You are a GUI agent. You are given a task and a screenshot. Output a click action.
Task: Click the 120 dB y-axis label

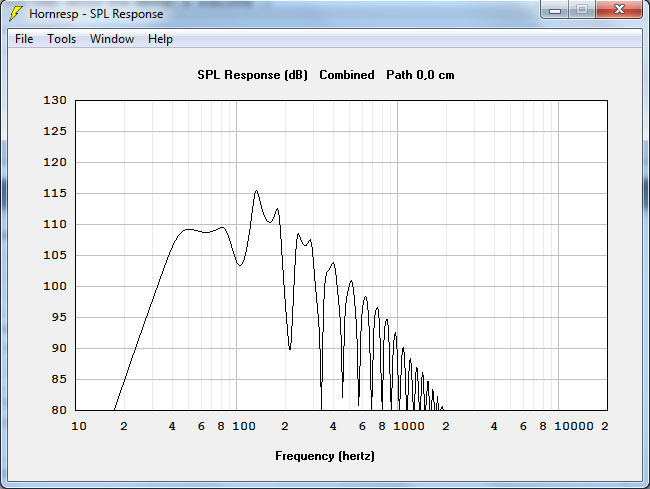coord(55,162)
